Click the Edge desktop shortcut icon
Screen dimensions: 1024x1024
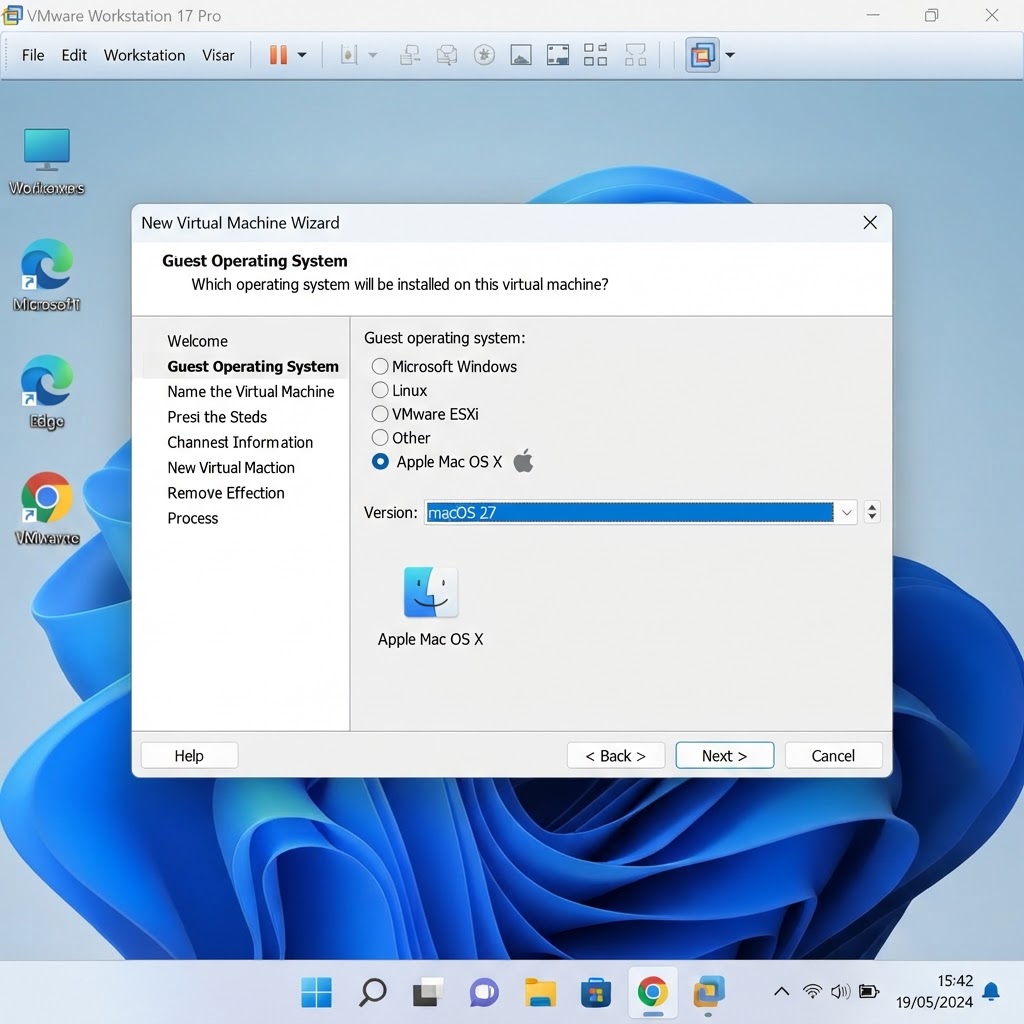[46, 381]
